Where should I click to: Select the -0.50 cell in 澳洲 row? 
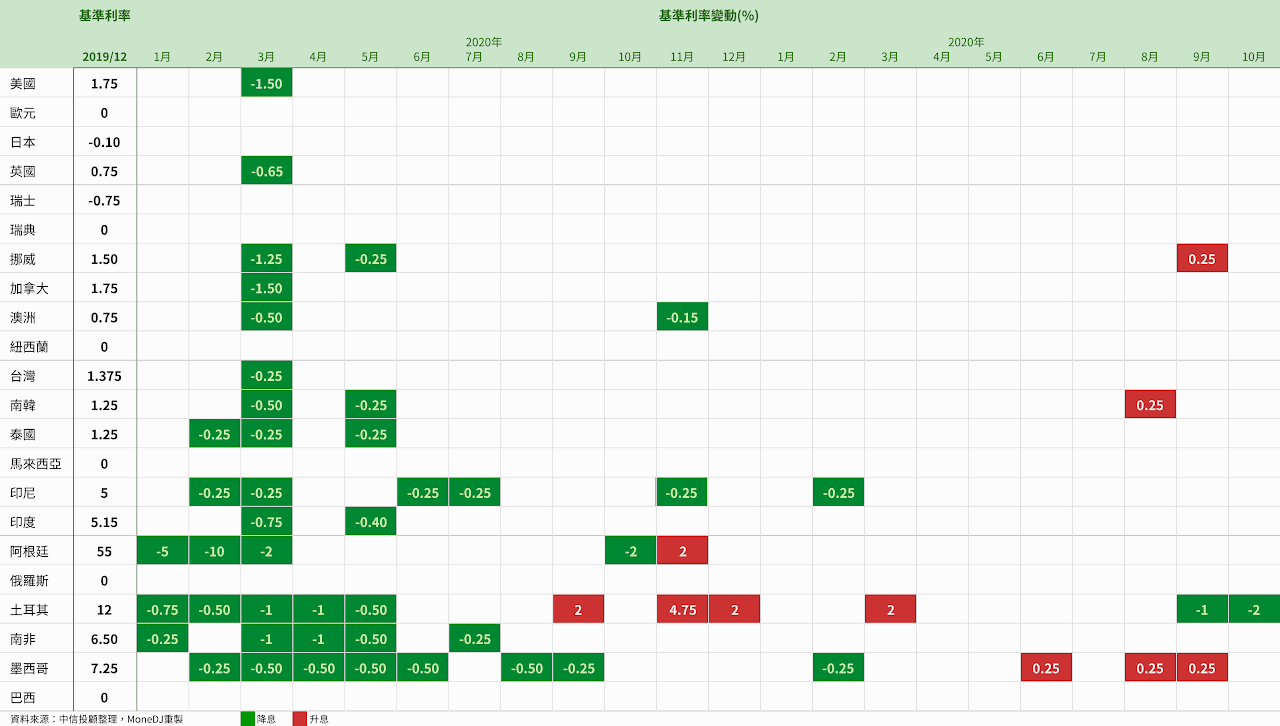click(266, 318)
